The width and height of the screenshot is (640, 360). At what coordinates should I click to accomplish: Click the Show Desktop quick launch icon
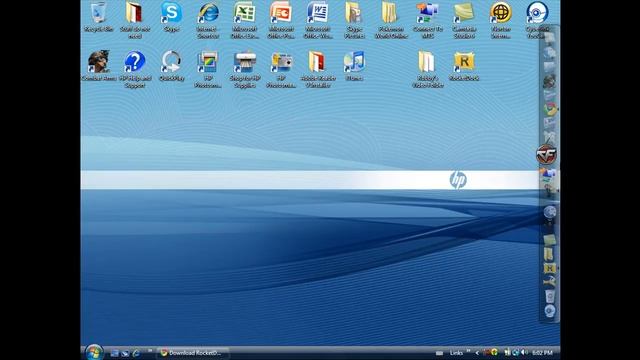coord(114,353)
